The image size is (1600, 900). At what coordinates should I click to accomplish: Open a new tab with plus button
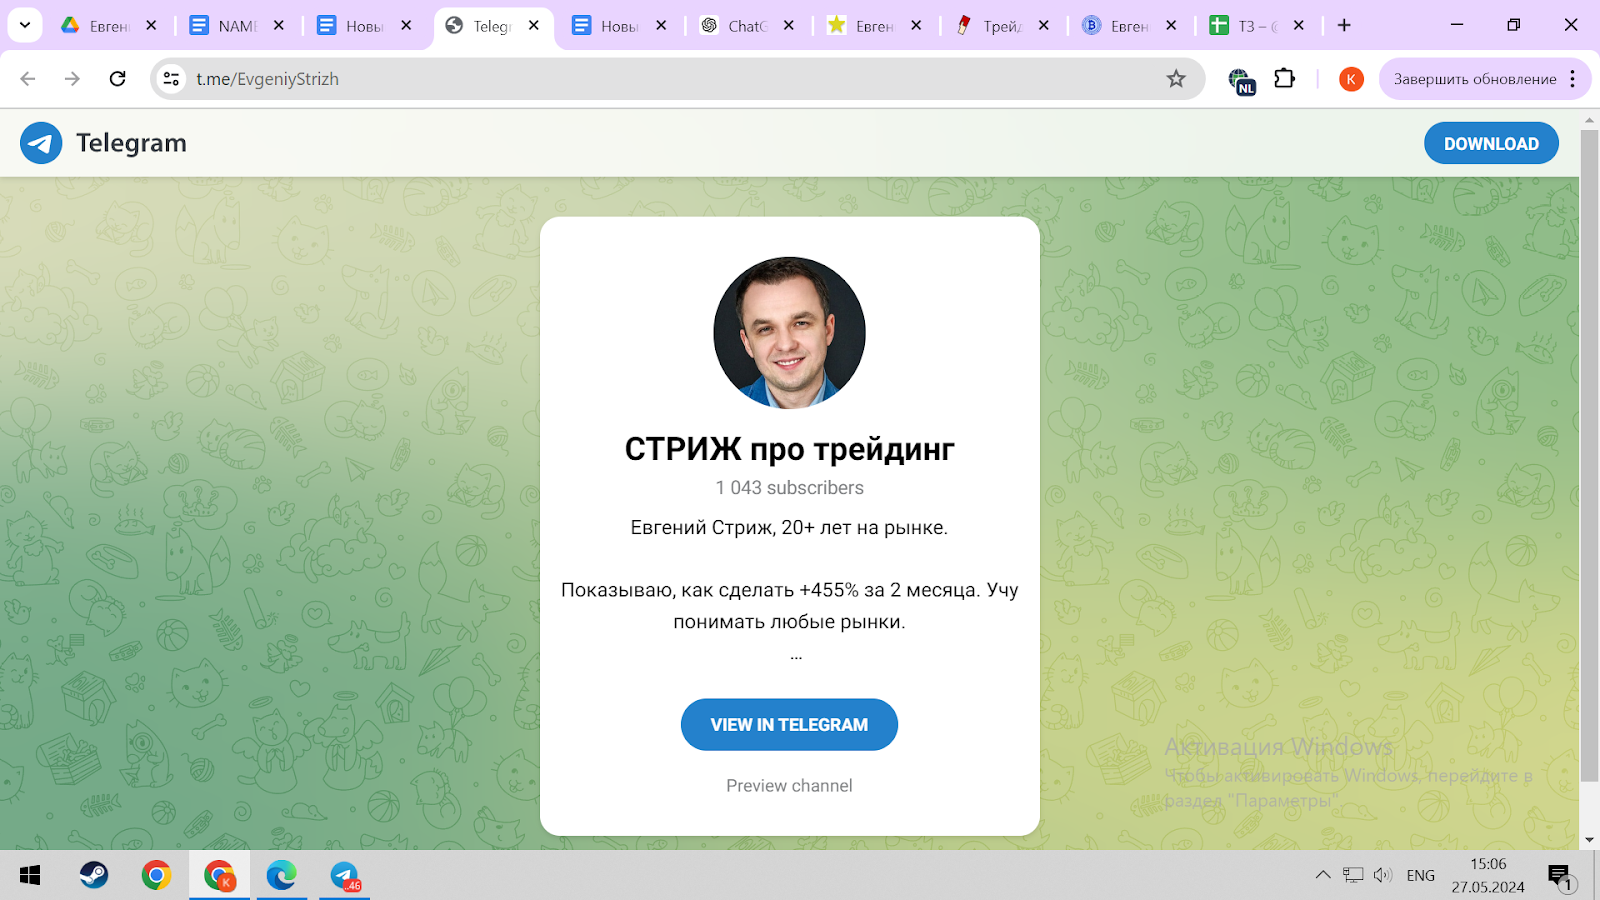tap(1344, 25)
